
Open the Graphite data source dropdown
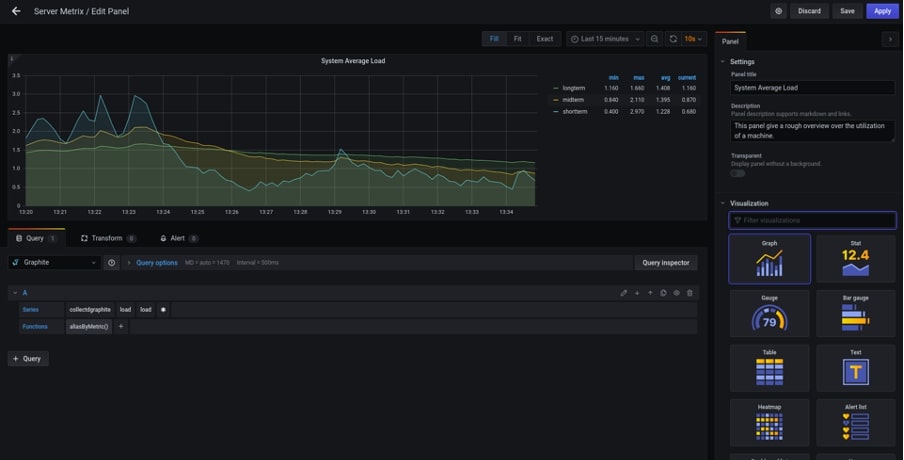tap(54, 263)
